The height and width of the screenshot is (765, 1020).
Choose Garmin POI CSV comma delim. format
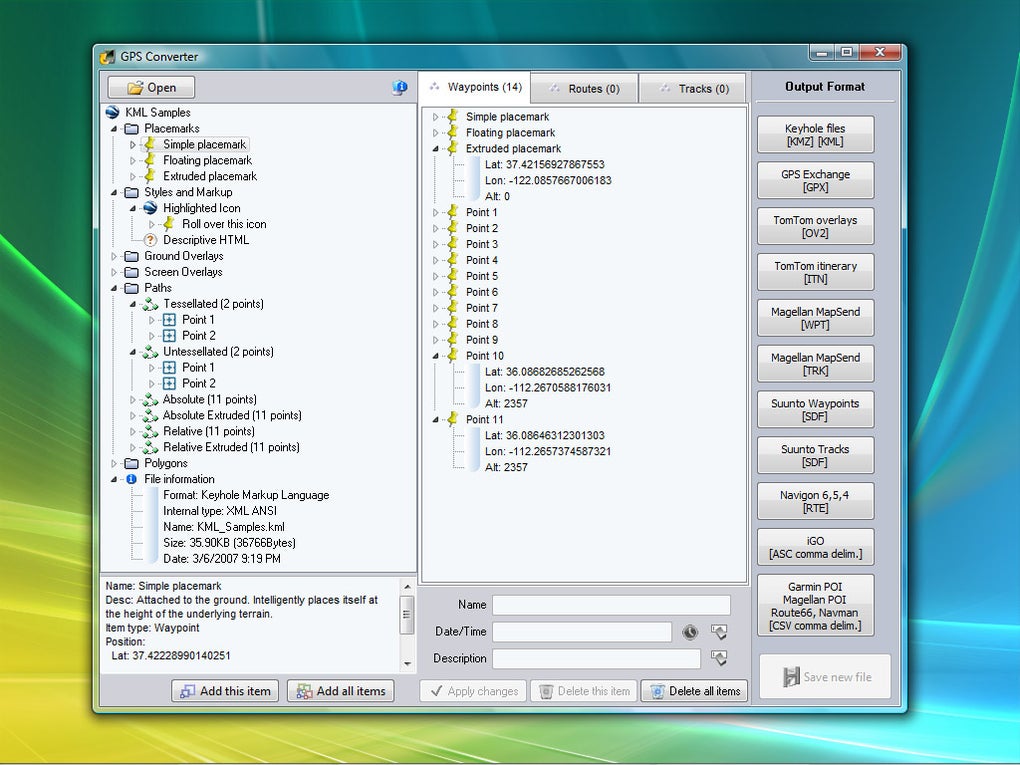[x=815, y=606]
